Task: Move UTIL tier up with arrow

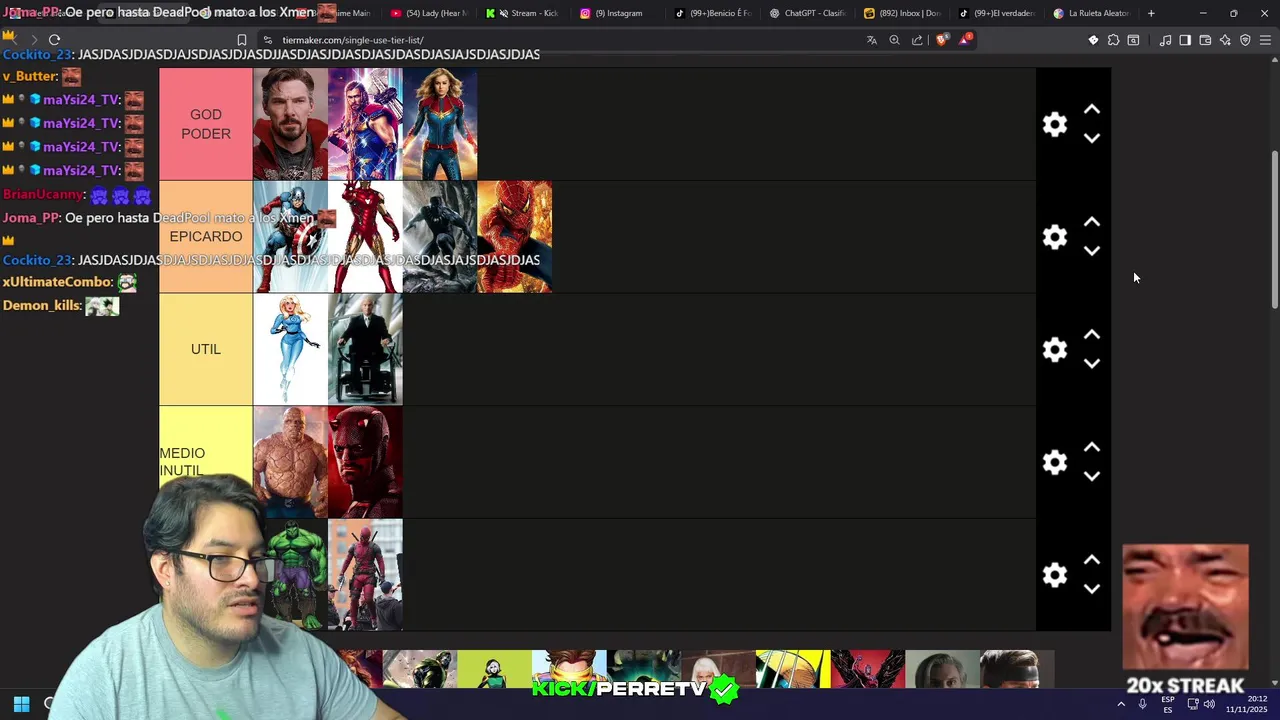Action: pos(1092,335)
